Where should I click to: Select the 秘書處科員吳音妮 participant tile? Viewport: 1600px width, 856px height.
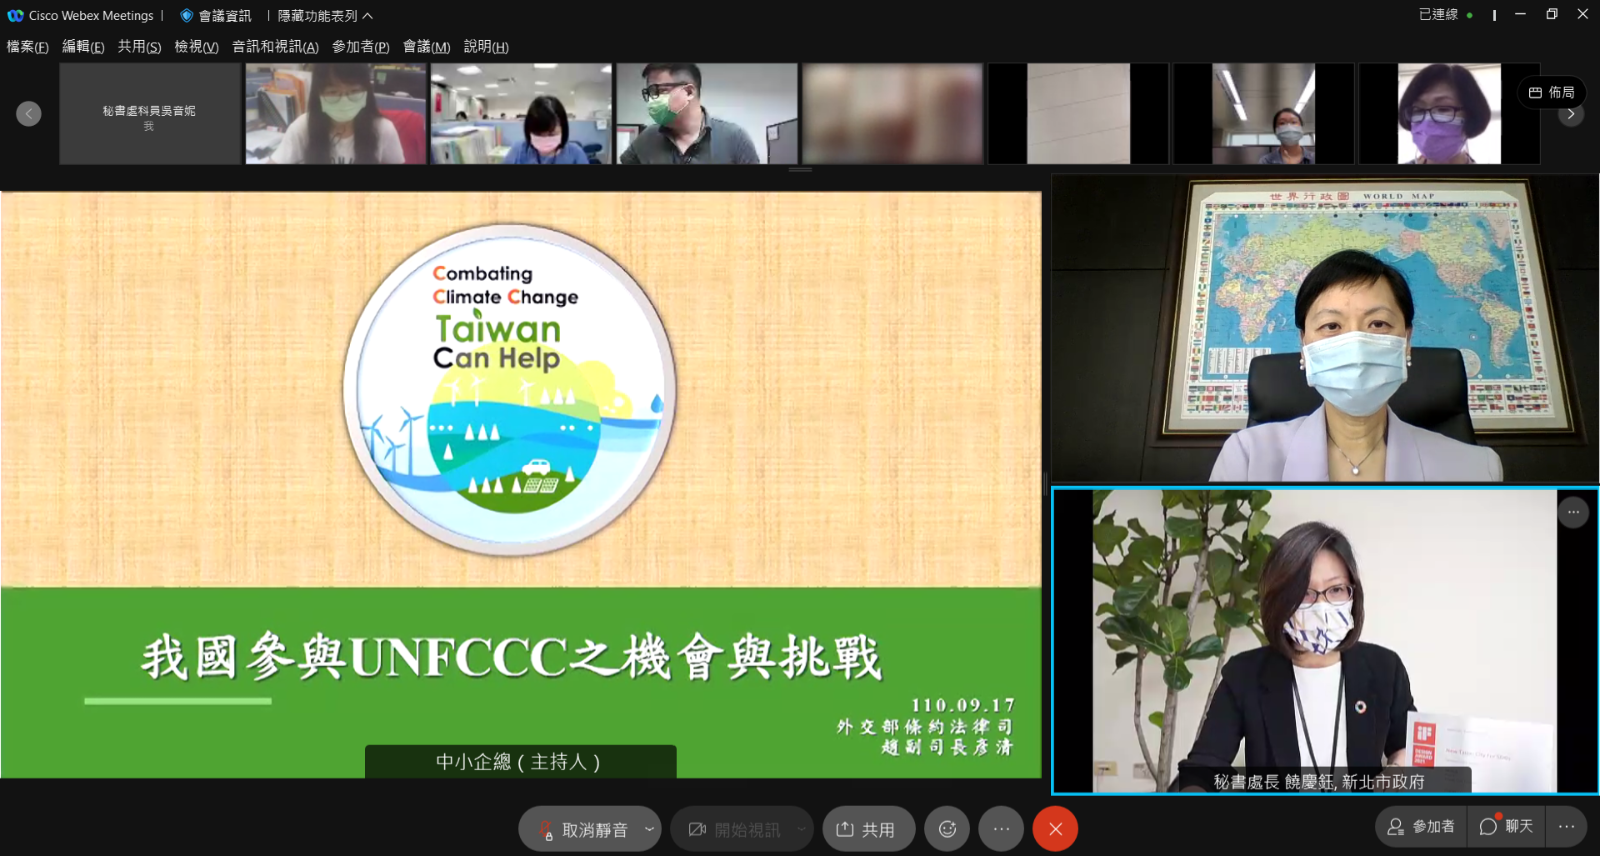click(x=150, y=114)
